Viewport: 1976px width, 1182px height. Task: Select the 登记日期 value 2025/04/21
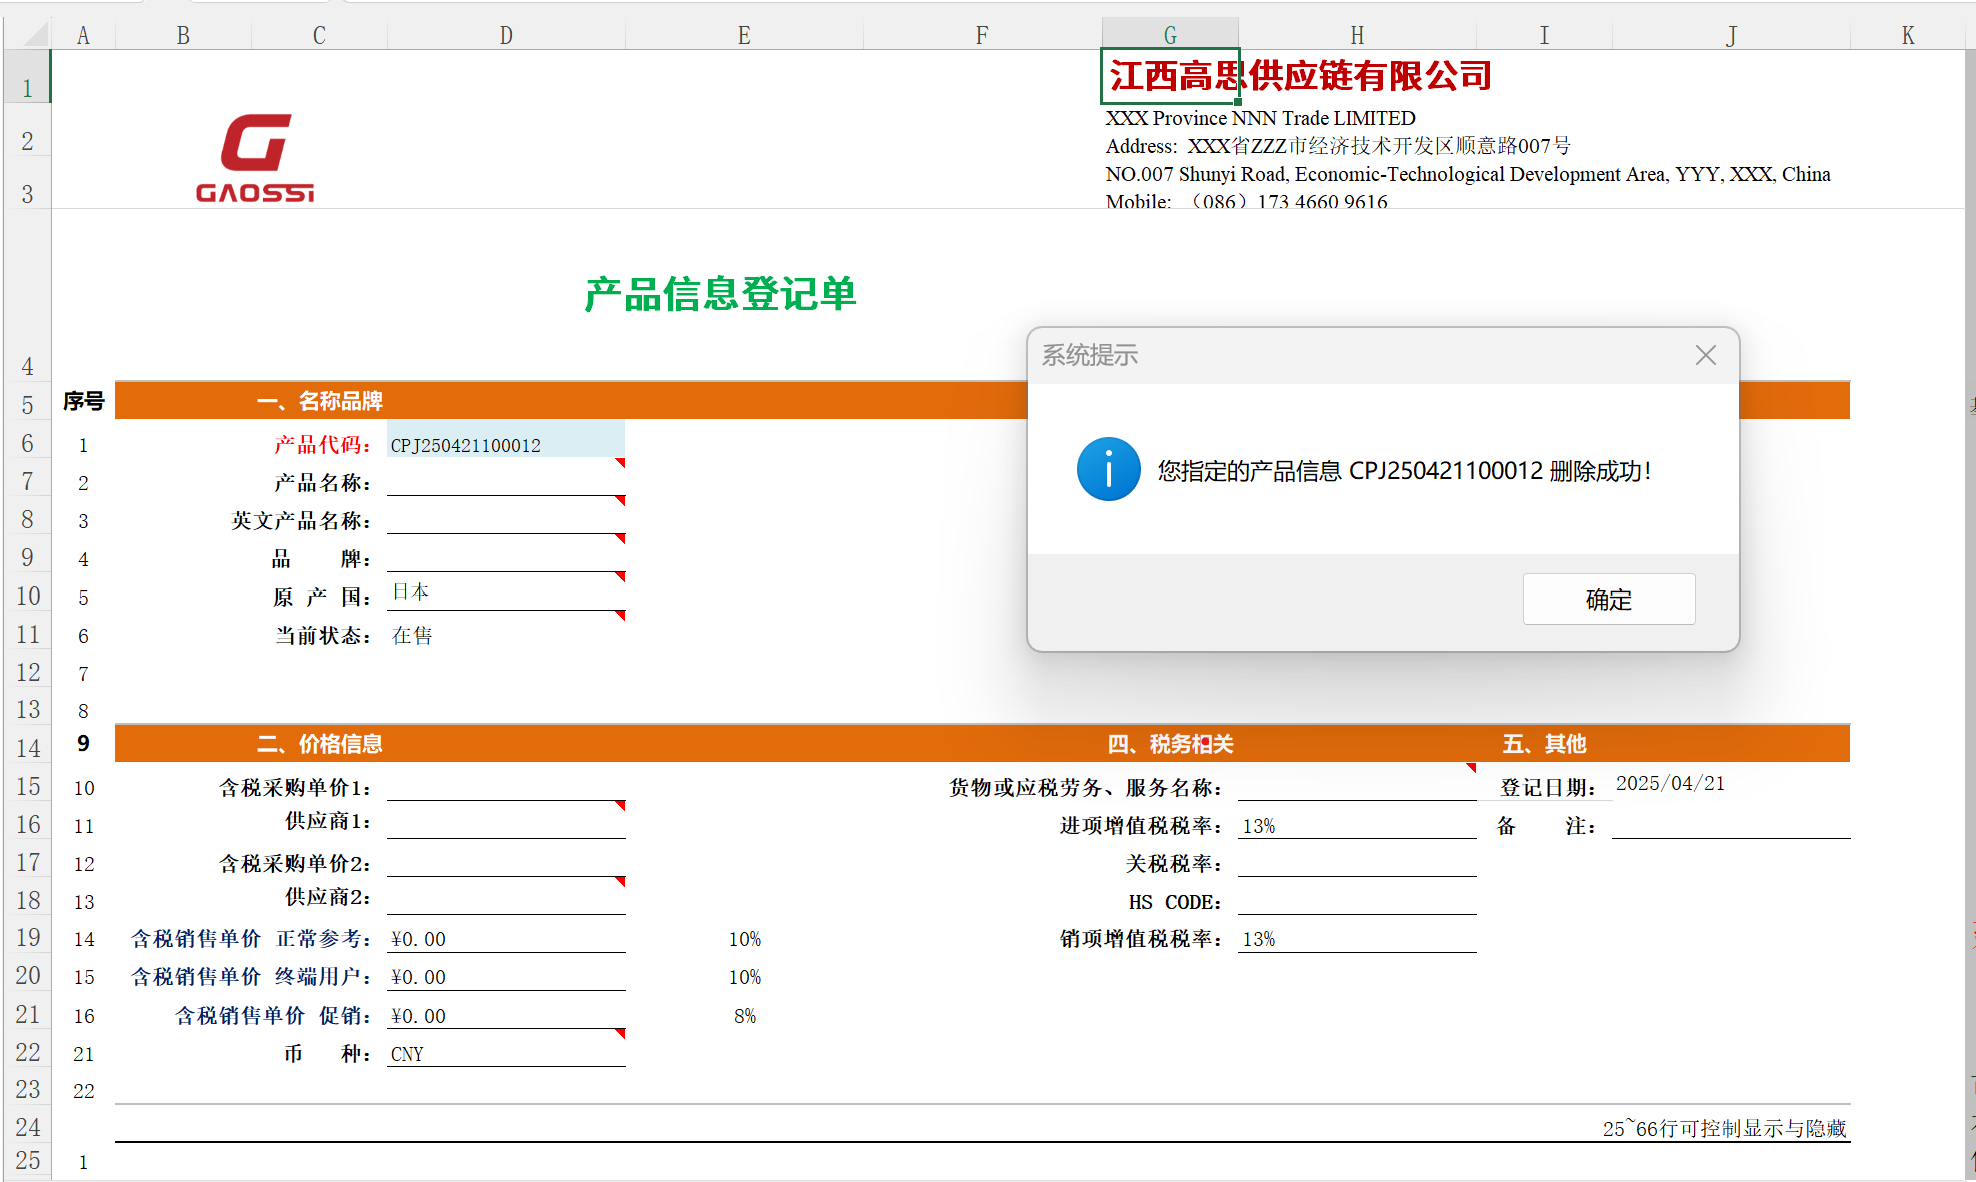tap(1670, 784)
